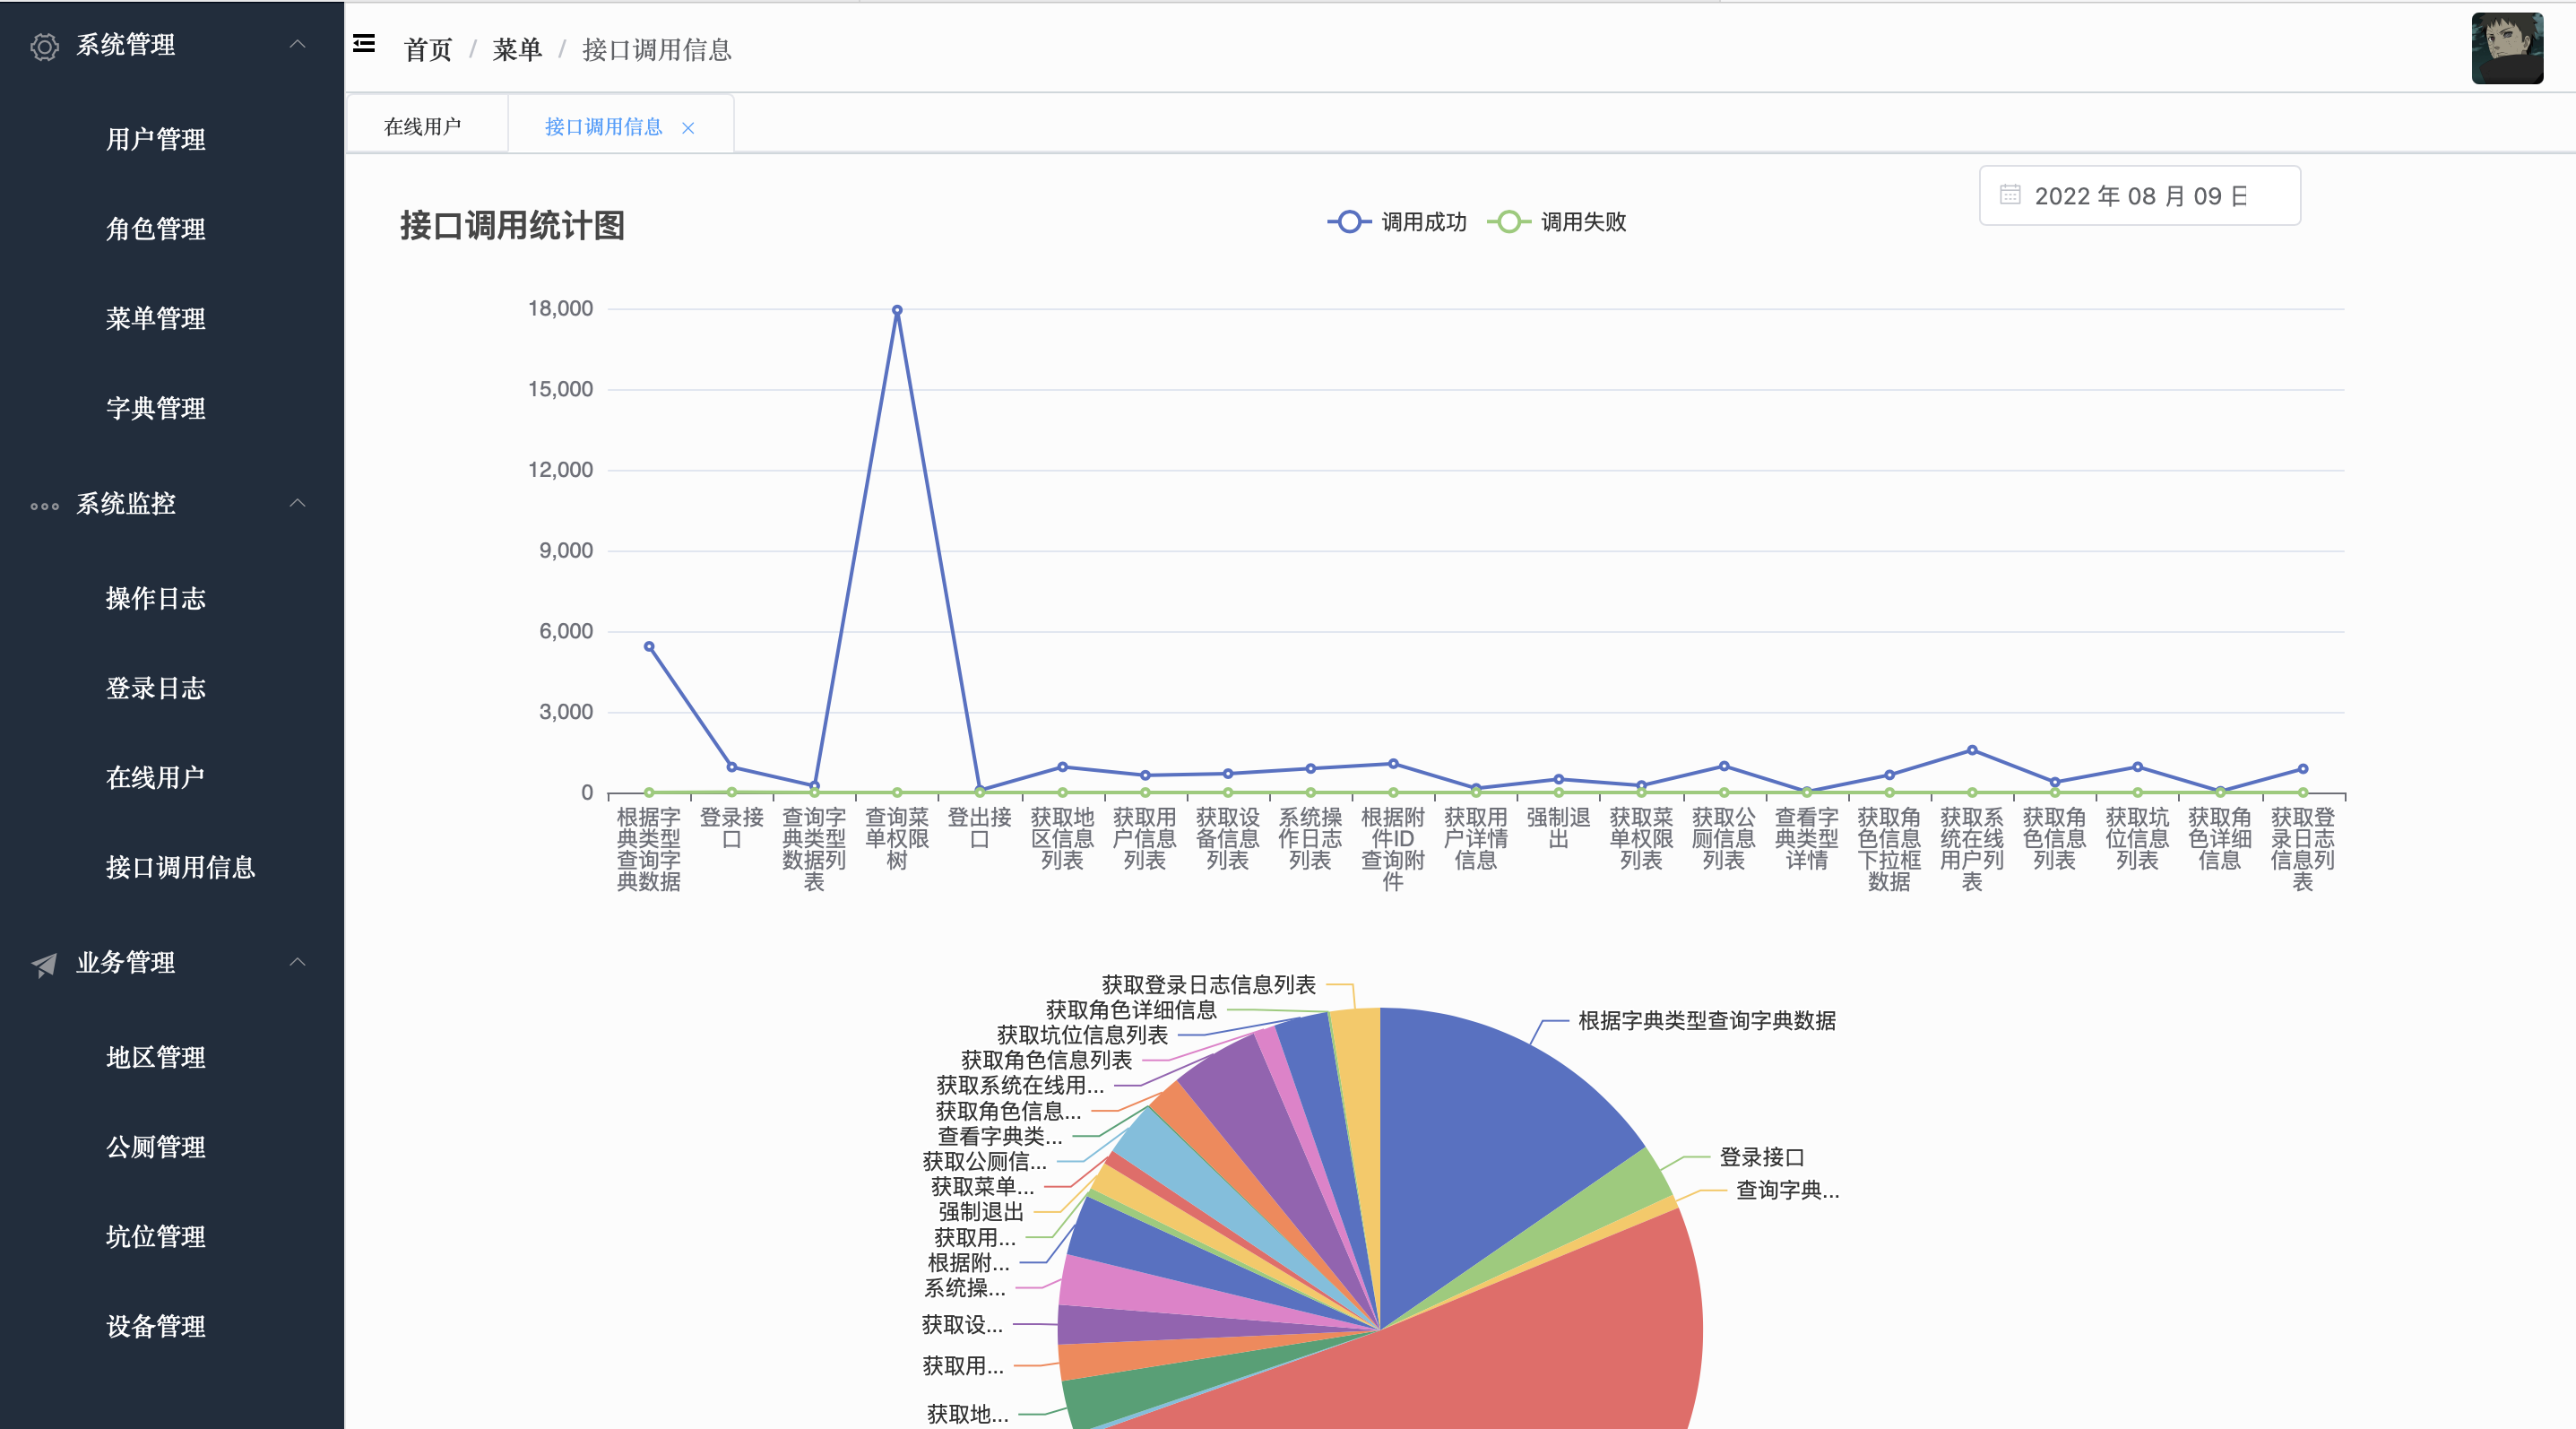Switch to the 在线用户 tab
Viewport: 2576px width, 1429px height.
(x=423, y=126)
